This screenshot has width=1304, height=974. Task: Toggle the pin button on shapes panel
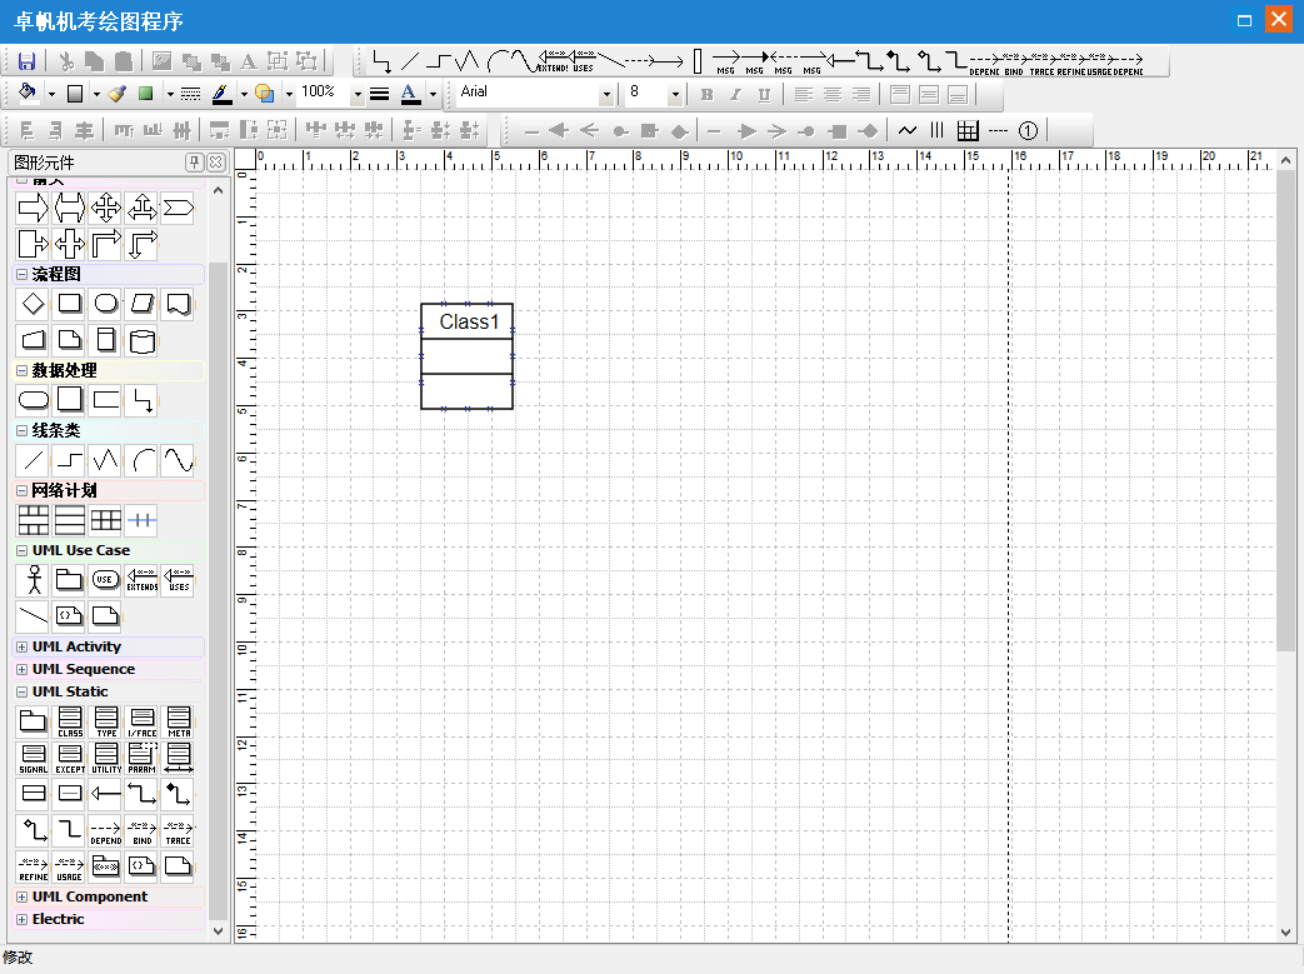[195, 162]
